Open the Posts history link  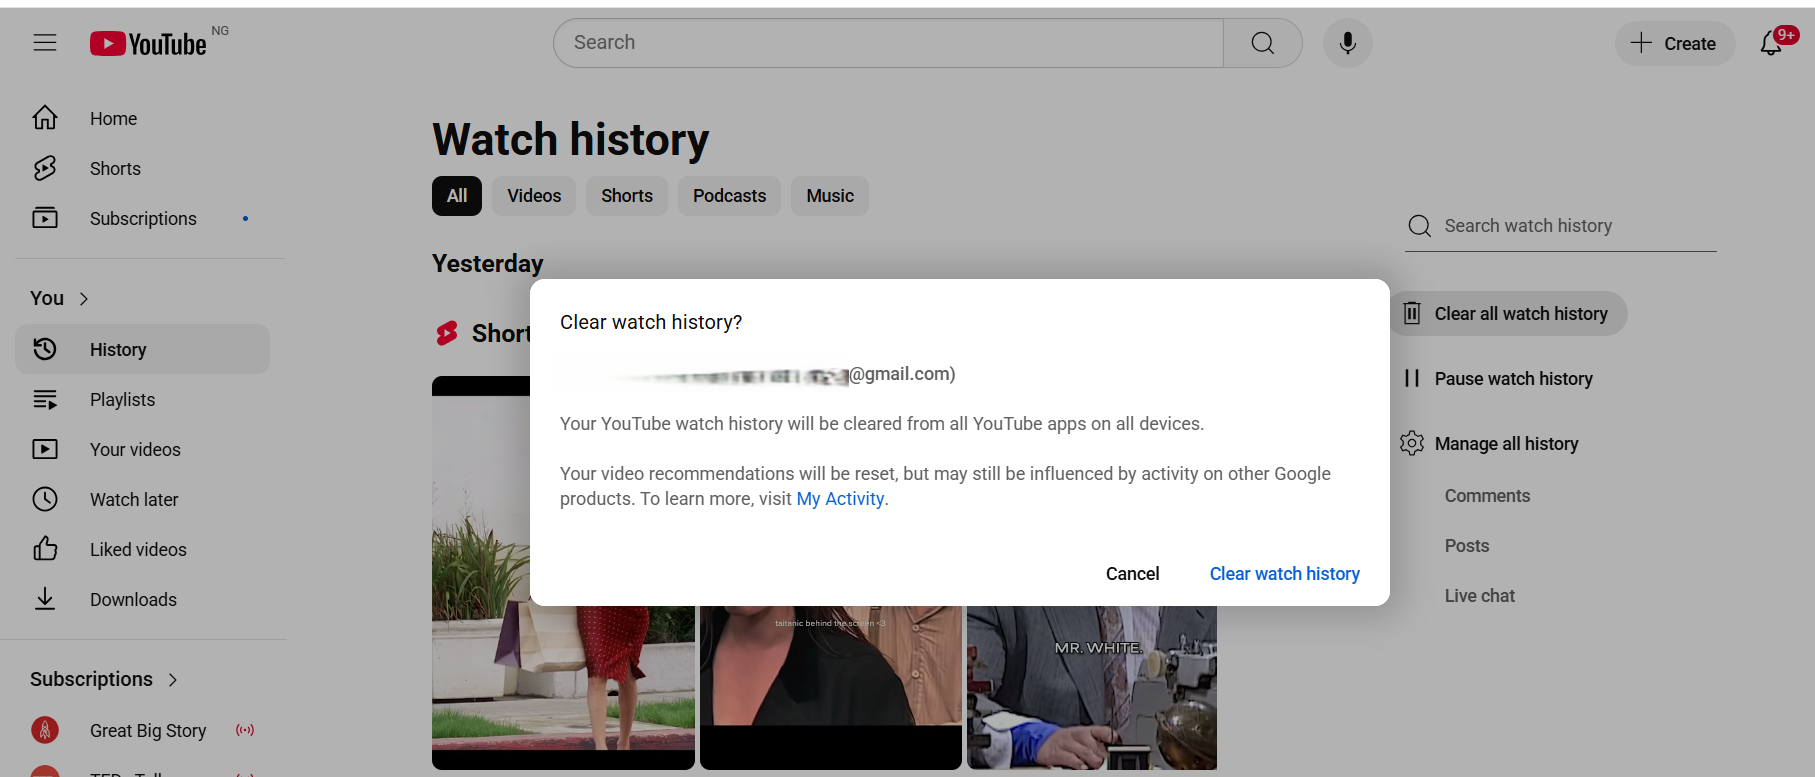coord(1467,546)
